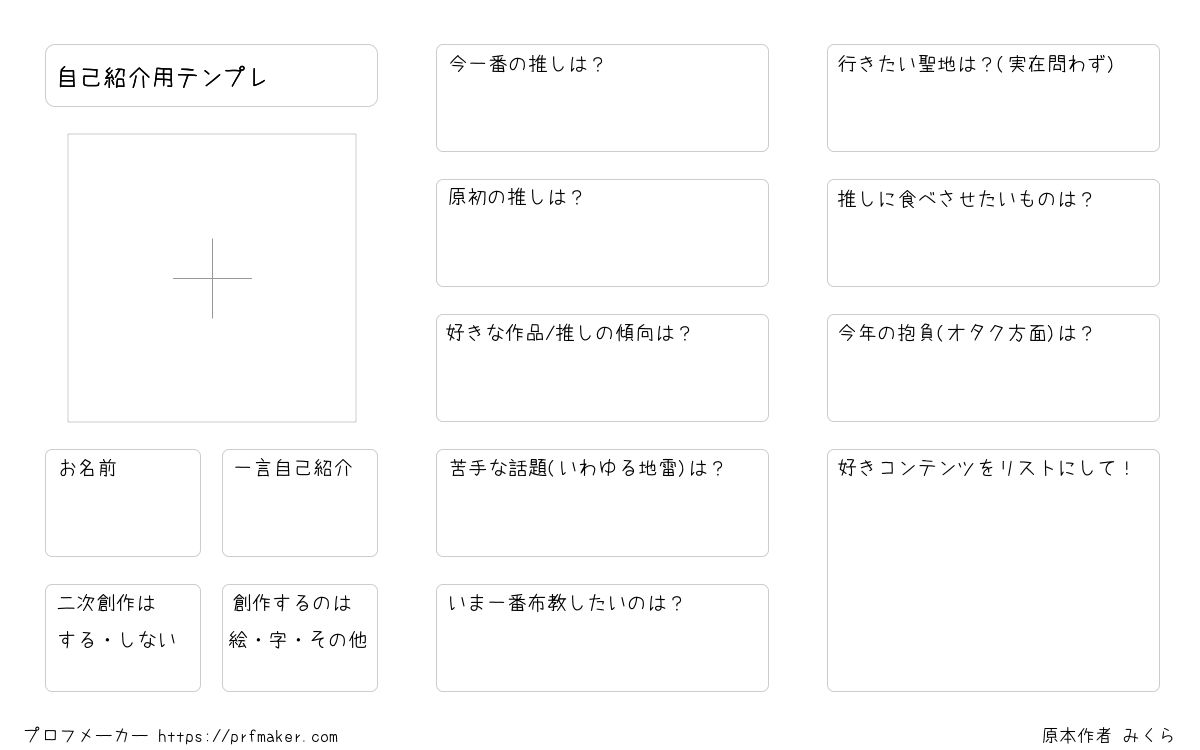The image size is (1200, 750).
Task: Click the 好きコンテンツをリストにして! list box
Action: coord(993,570)
